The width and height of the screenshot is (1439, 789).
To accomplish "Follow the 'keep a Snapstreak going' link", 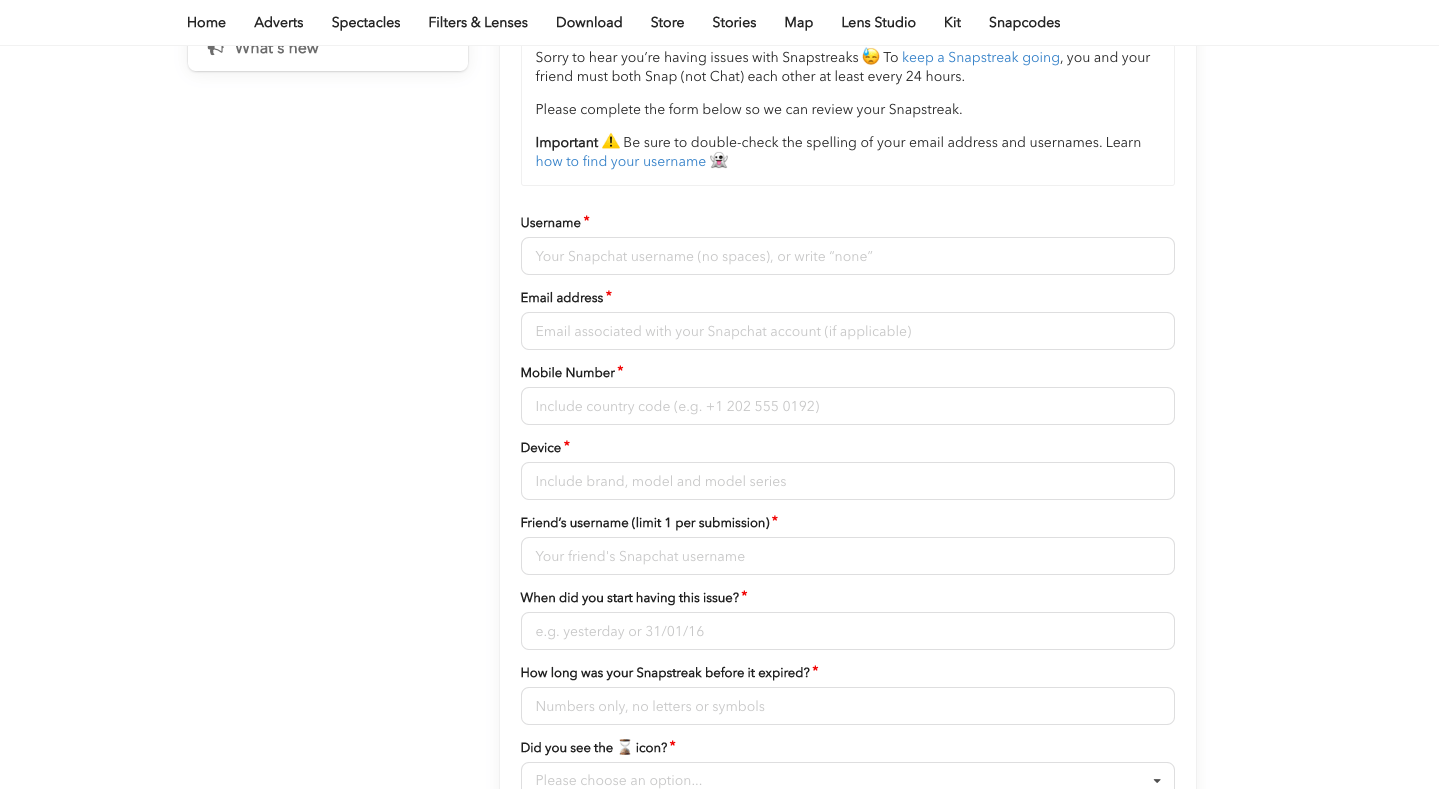I will pos(980,58).
